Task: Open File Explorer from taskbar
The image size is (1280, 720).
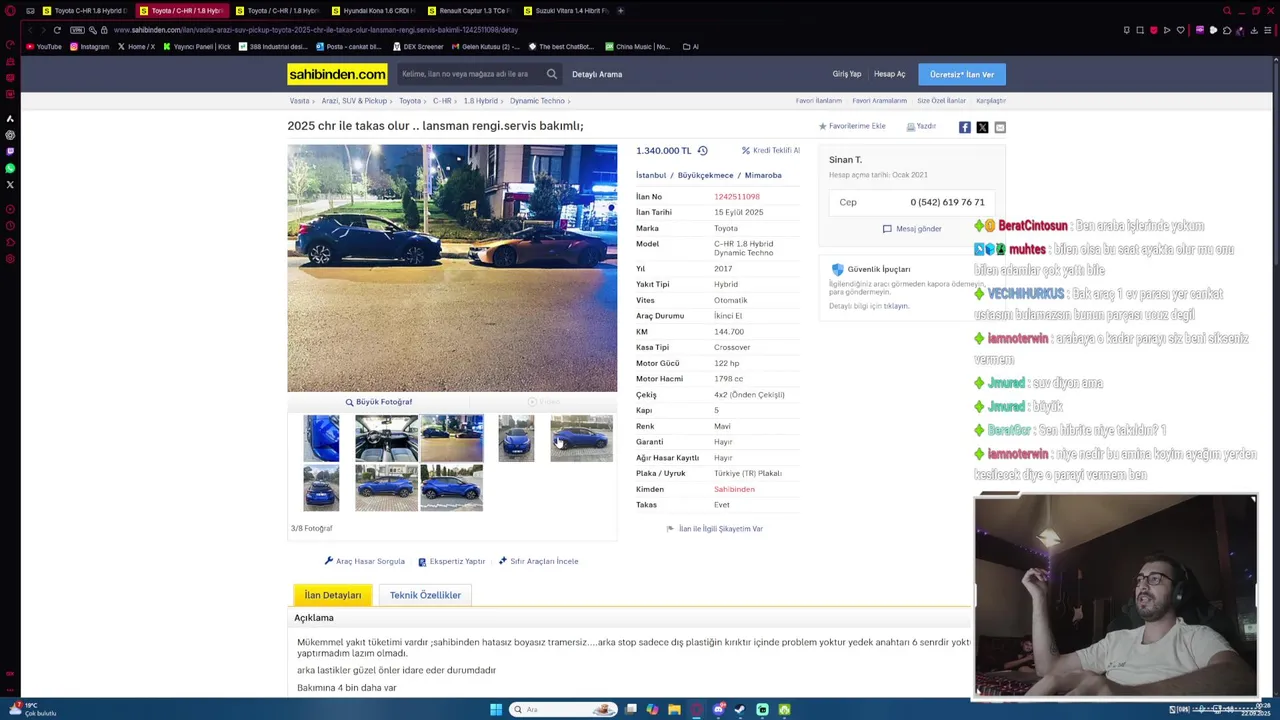Action: click(x=674, y=710)
